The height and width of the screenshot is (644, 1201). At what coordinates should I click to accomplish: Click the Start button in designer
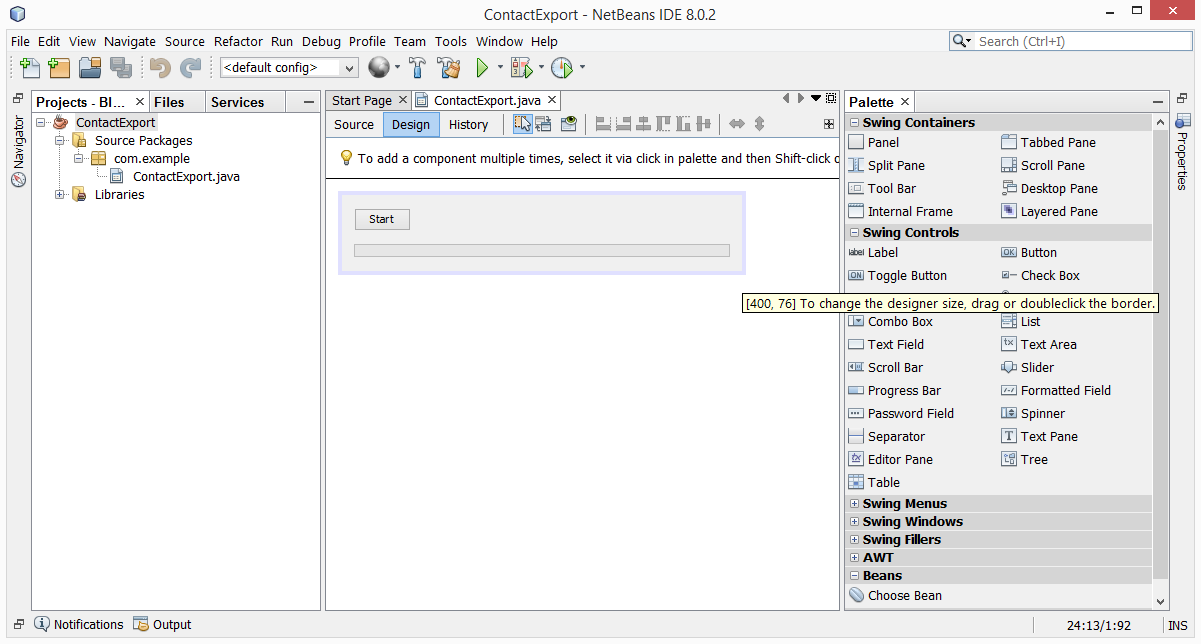(381, 220)
